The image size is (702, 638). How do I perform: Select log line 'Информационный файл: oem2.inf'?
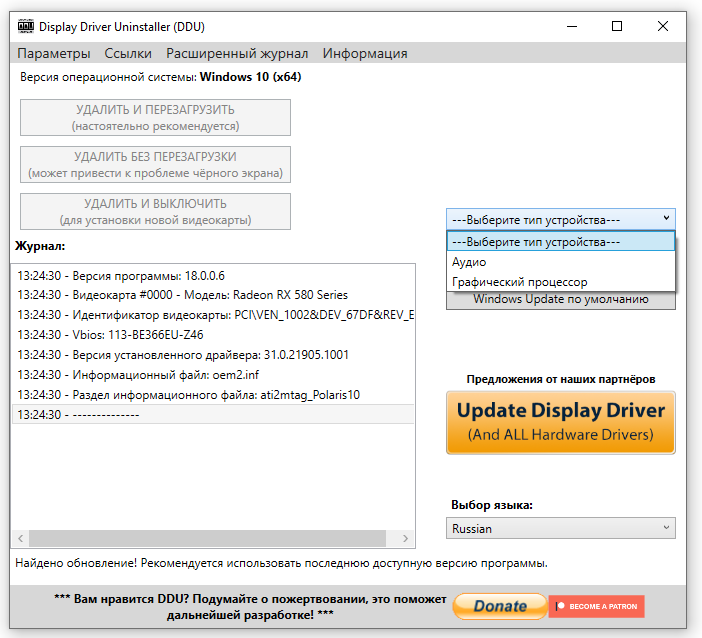pyautogui.click(x=213, y=375)
